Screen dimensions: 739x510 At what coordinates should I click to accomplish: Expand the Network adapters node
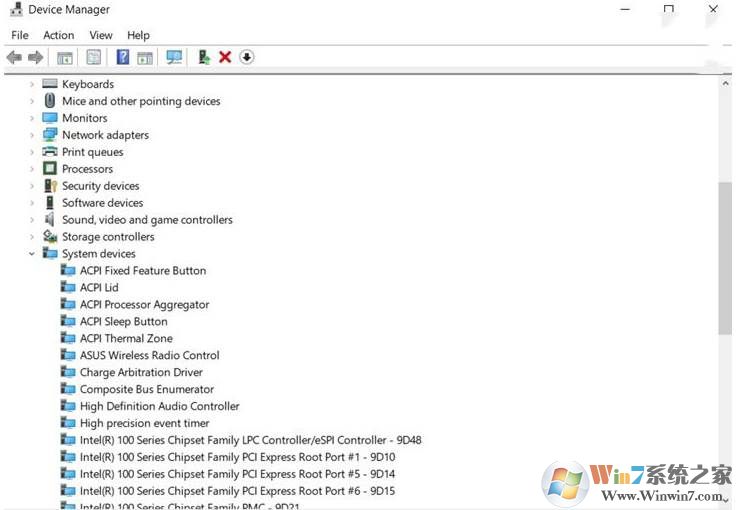tap(32, 135)
